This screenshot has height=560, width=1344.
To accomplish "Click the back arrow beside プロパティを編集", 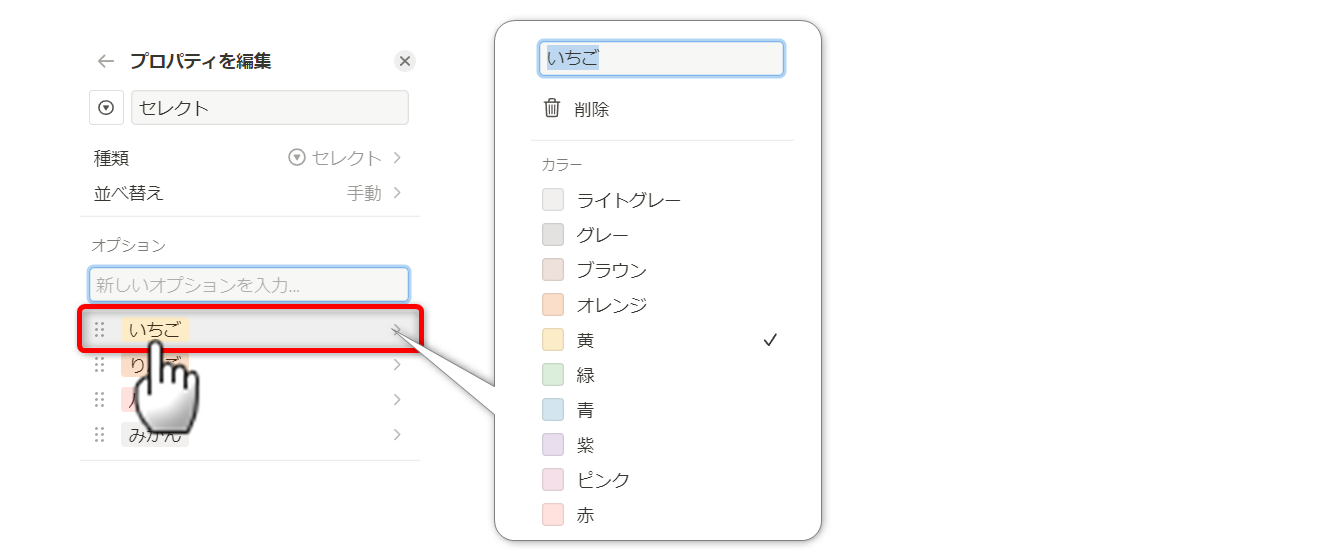I will coord(106,61).
